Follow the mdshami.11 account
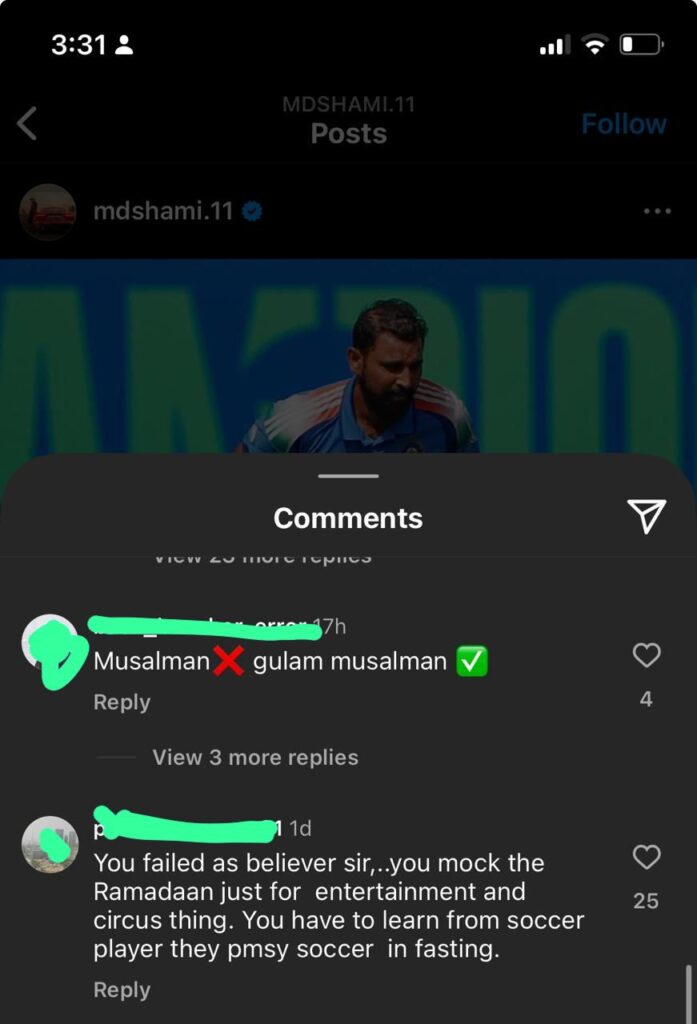Screen dimensions: 697x1024 [x=624, y=124]
